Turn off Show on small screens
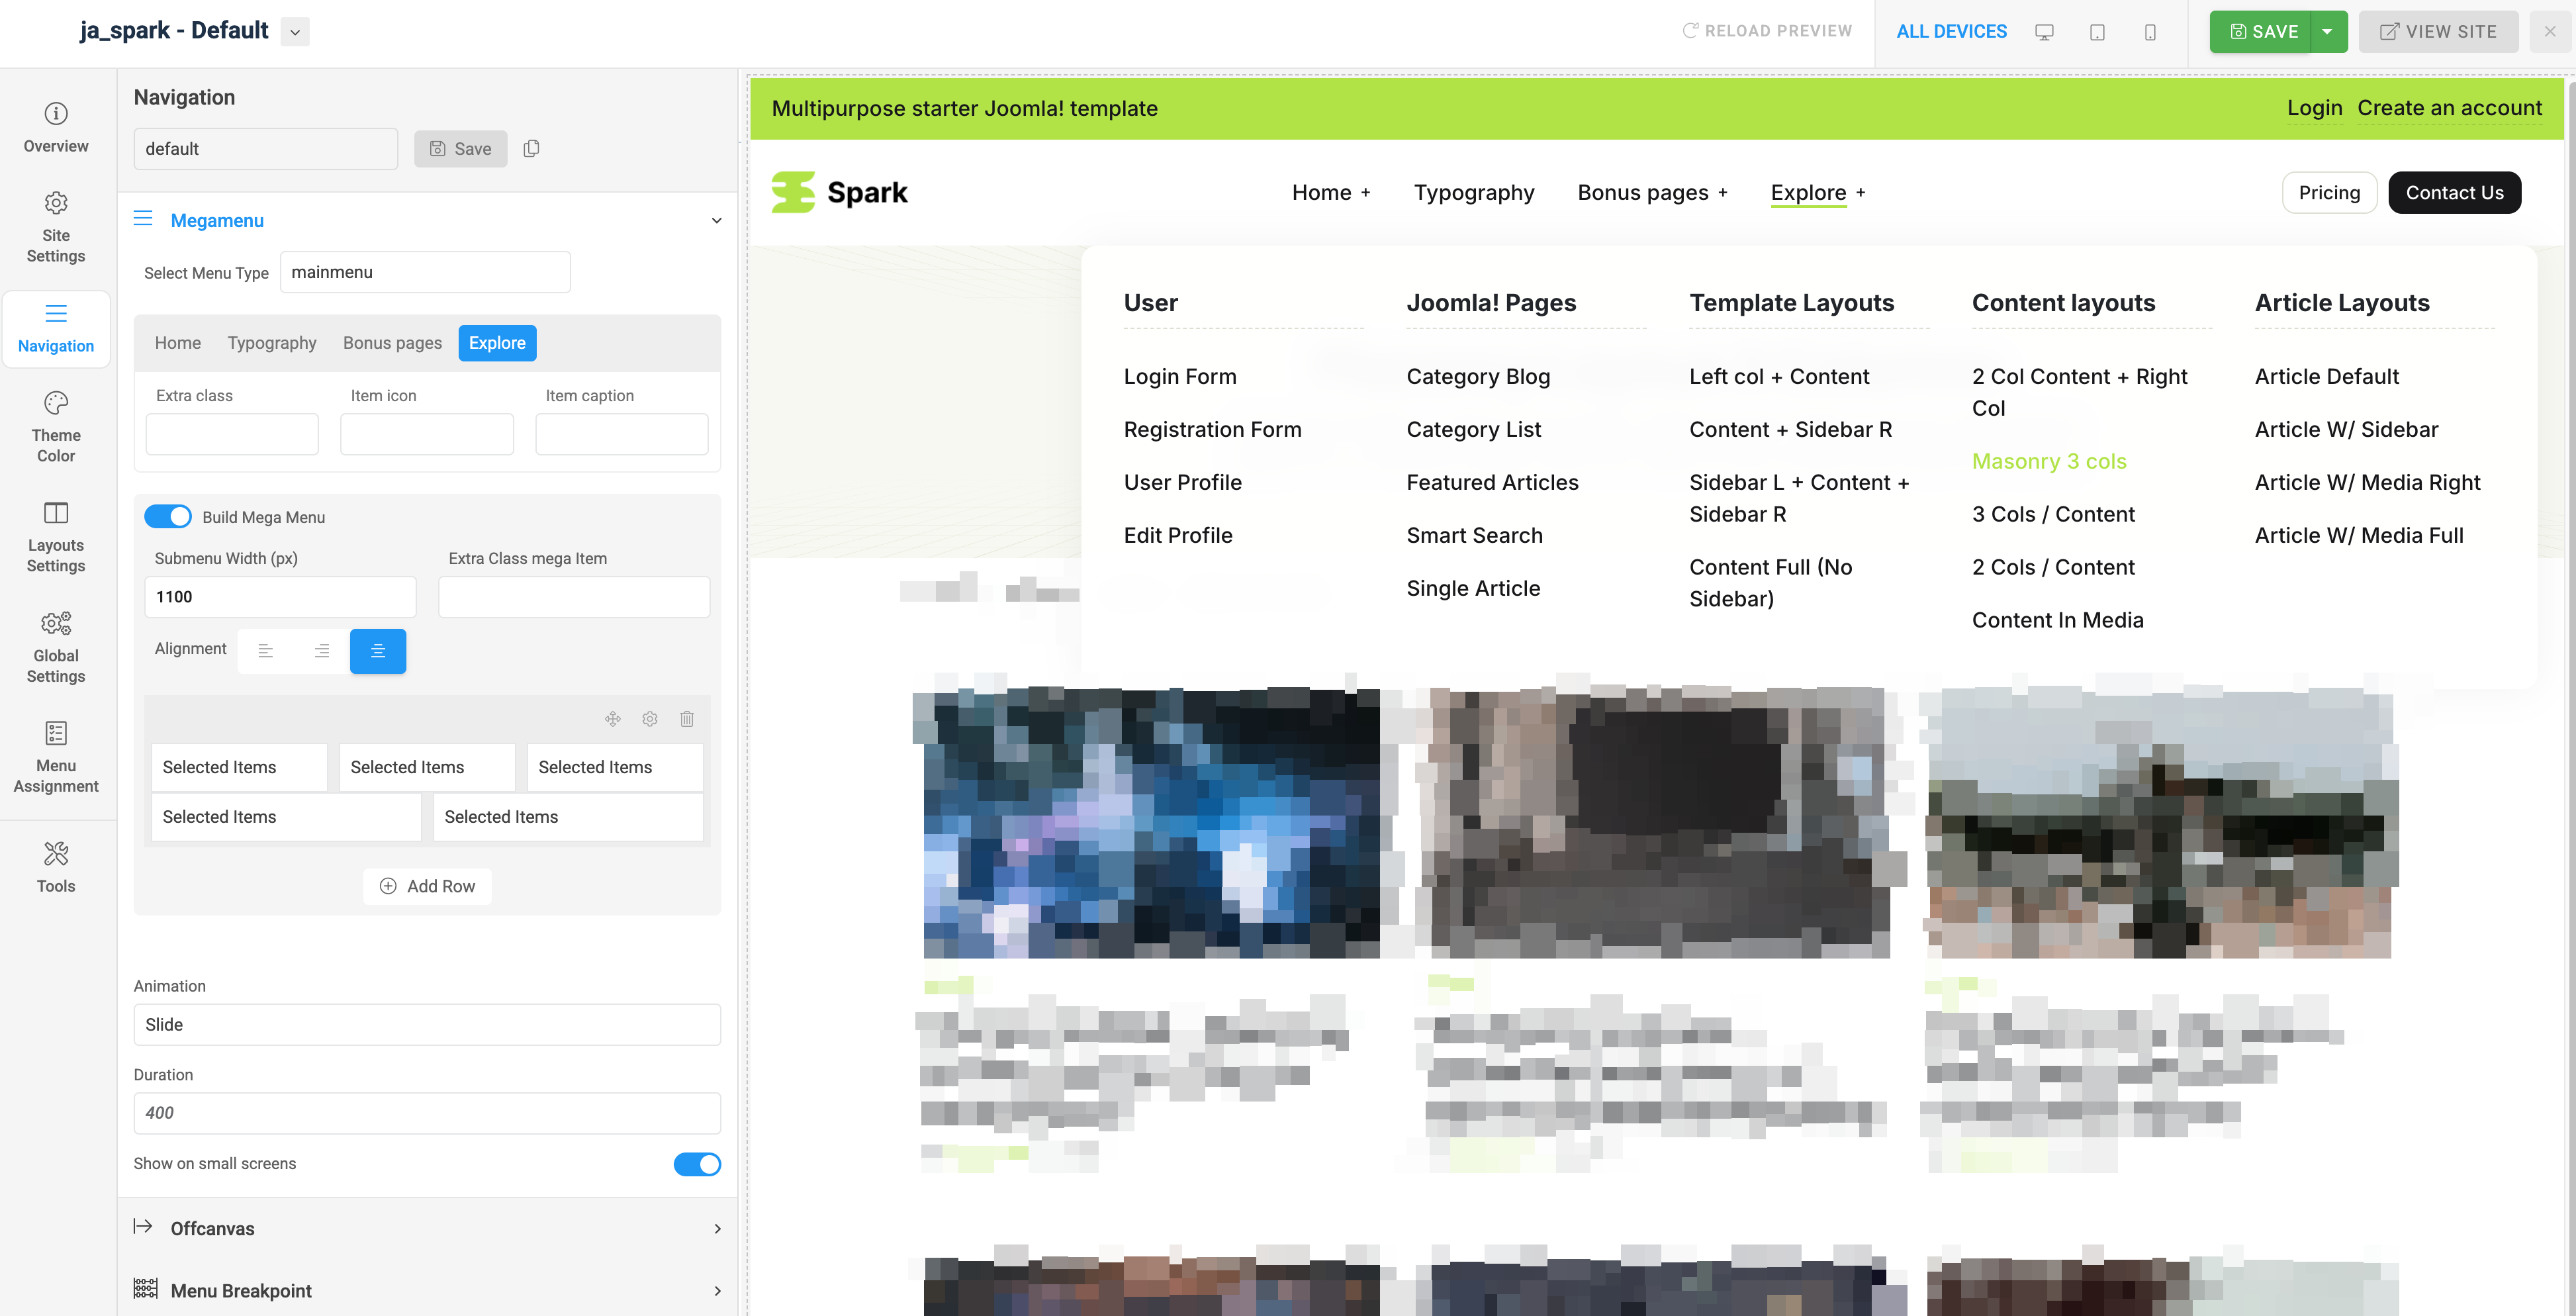 (696, 1164)
